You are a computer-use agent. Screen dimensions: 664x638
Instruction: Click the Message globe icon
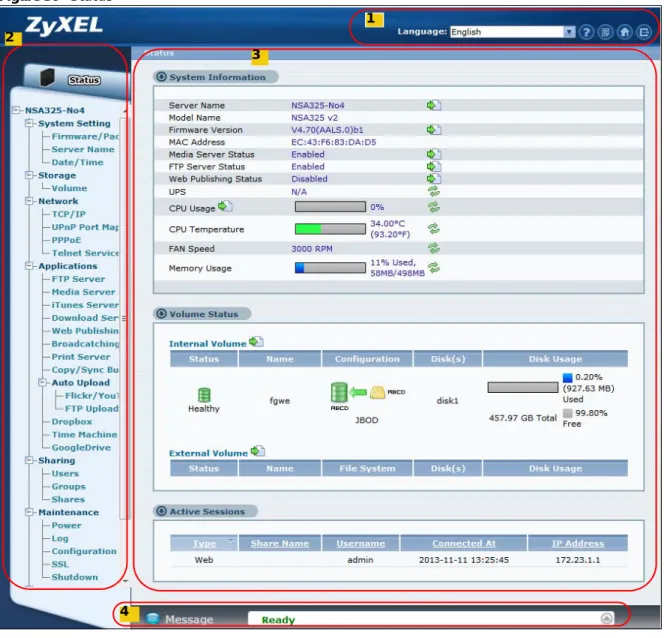pyautogui.click(x=152, y=619)
